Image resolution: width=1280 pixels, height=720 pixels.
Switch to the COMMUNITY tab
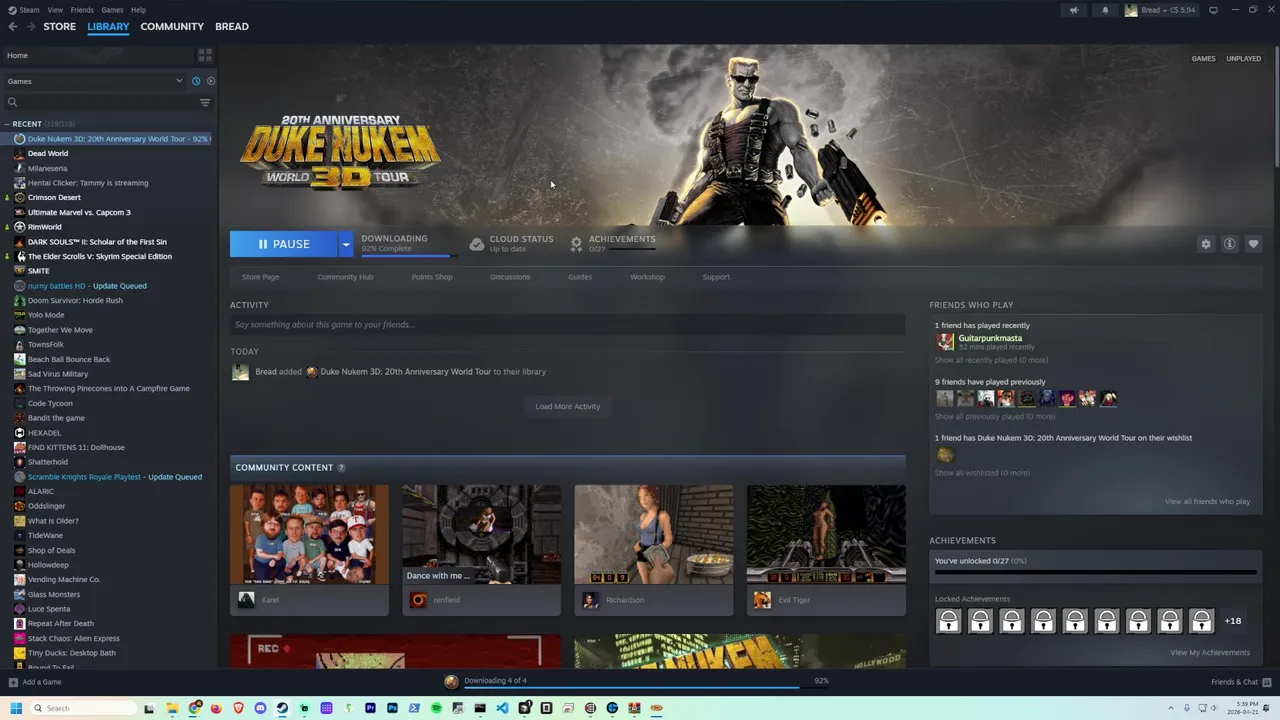pyautogui.click(x=172, y=26)
